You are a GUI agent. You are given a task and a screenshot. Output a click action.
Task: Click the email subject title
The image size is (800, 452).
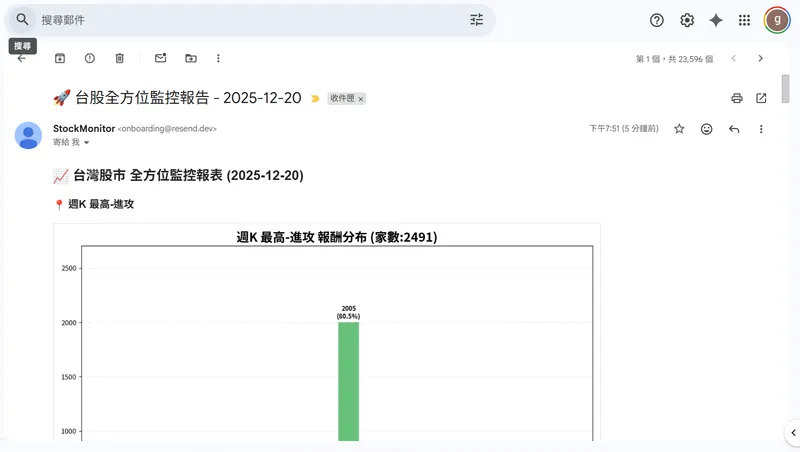pos(178,97)
